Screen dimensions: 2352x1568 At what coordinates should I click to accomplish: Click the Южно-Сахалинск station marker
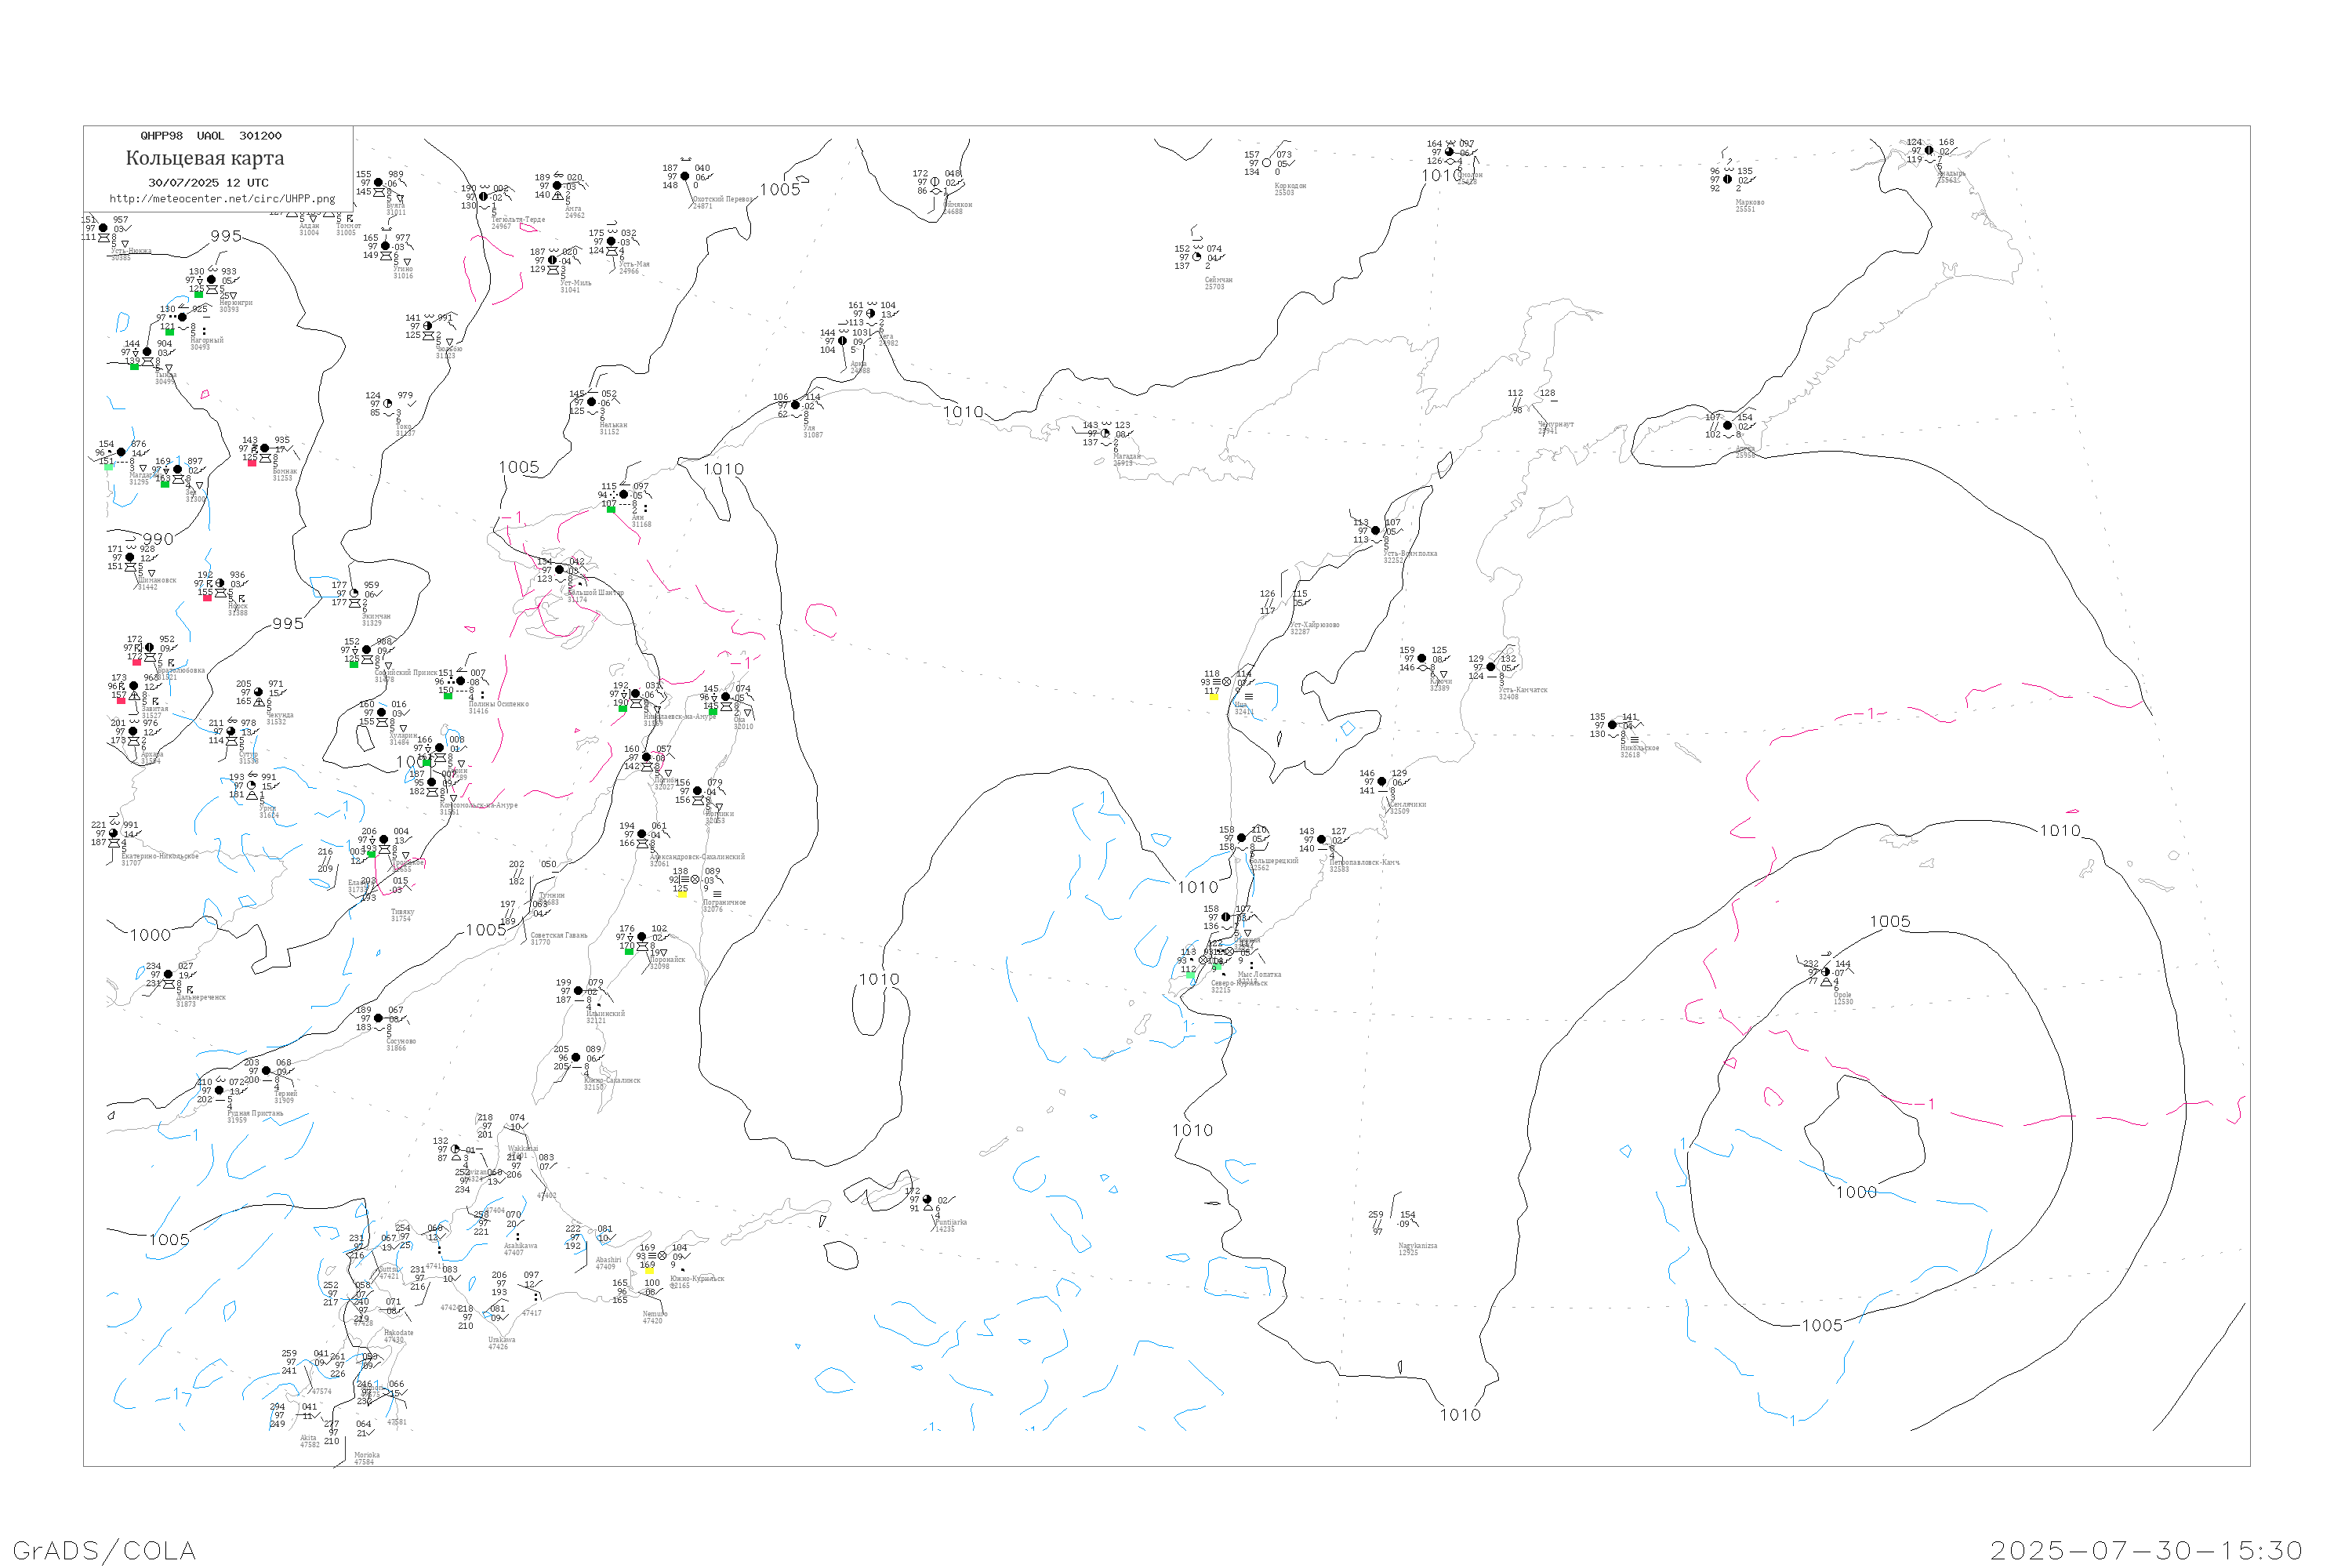coord(576,1058)
